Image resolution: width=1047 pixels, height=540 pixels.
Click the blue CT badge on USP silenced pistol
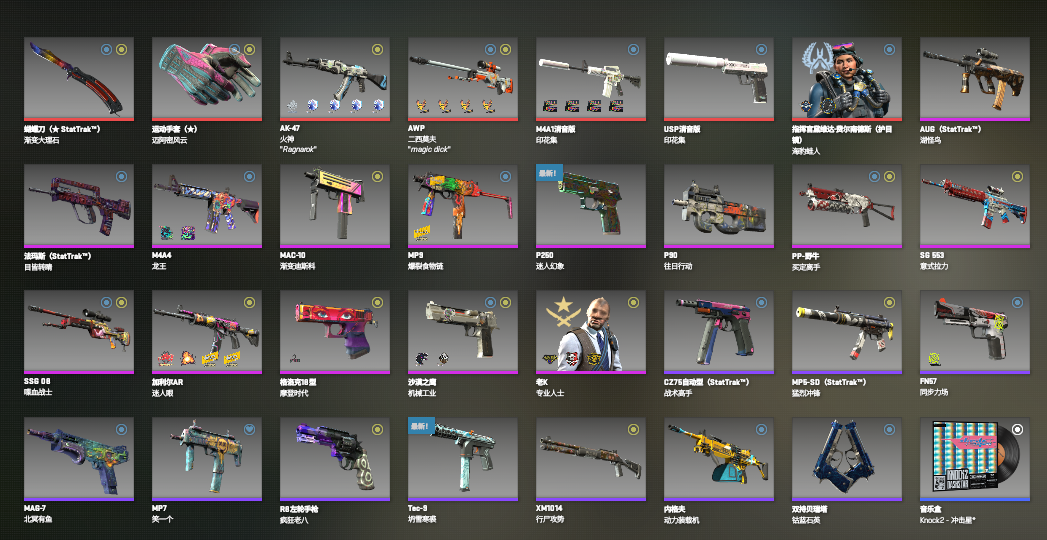[x=761, y=49]
